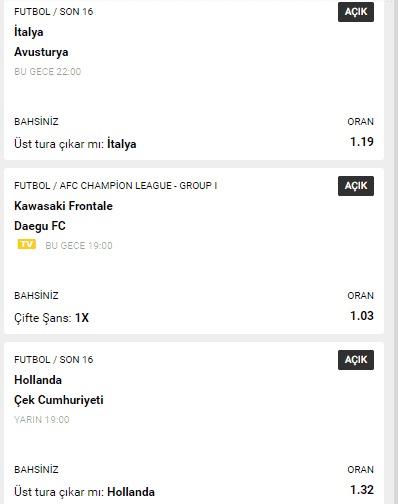Screen dimensions: 398x504
Task: Click the yellow TV icon for Kawasaki Frontale match
Action: coord(27,244)
